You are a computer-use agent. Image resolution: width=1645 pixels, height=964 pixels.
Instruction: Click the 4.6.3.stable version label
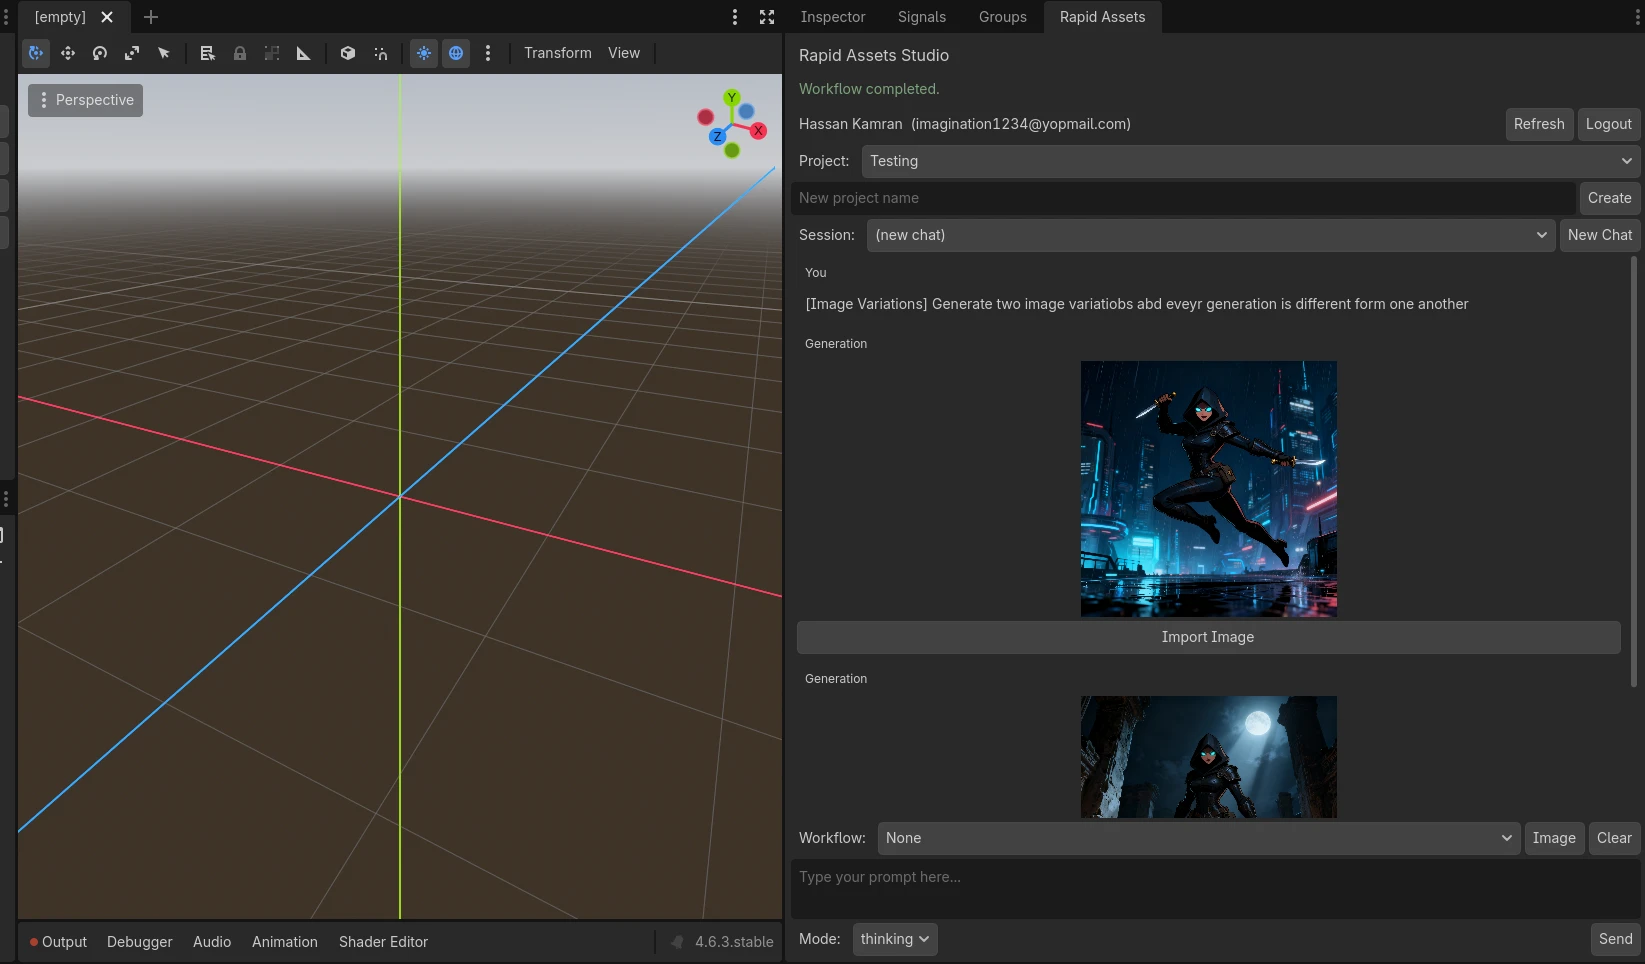[x=734, y=942]
